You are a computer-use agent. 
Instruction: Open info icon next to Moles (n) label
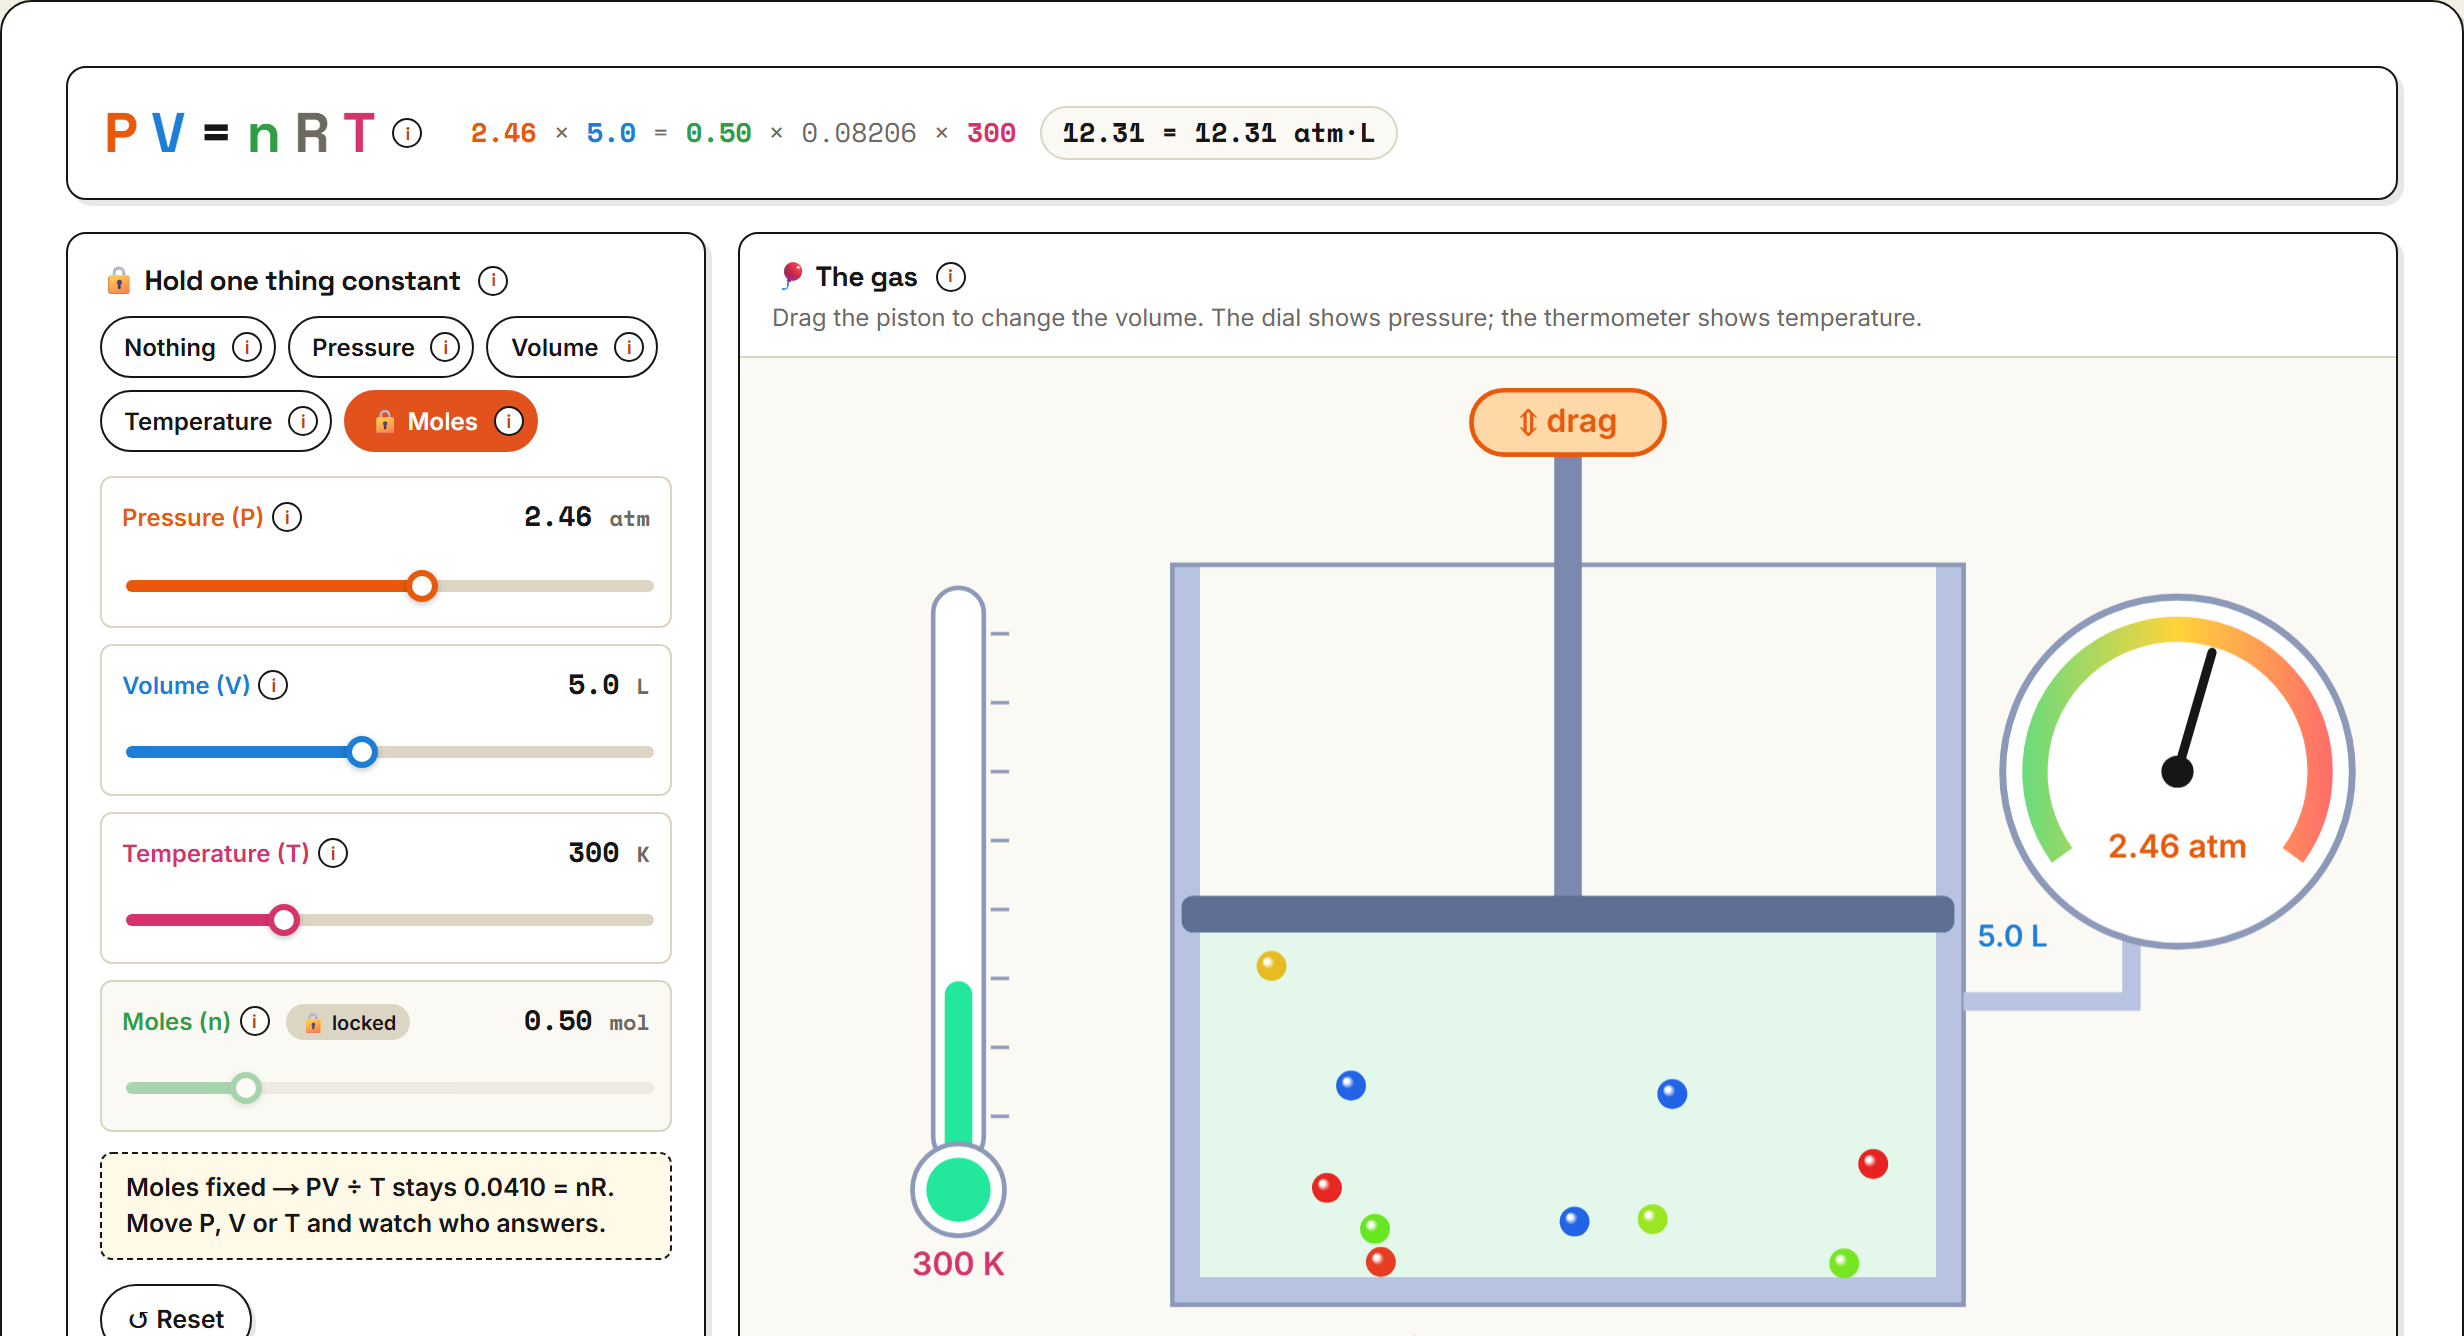(255, 1021)
